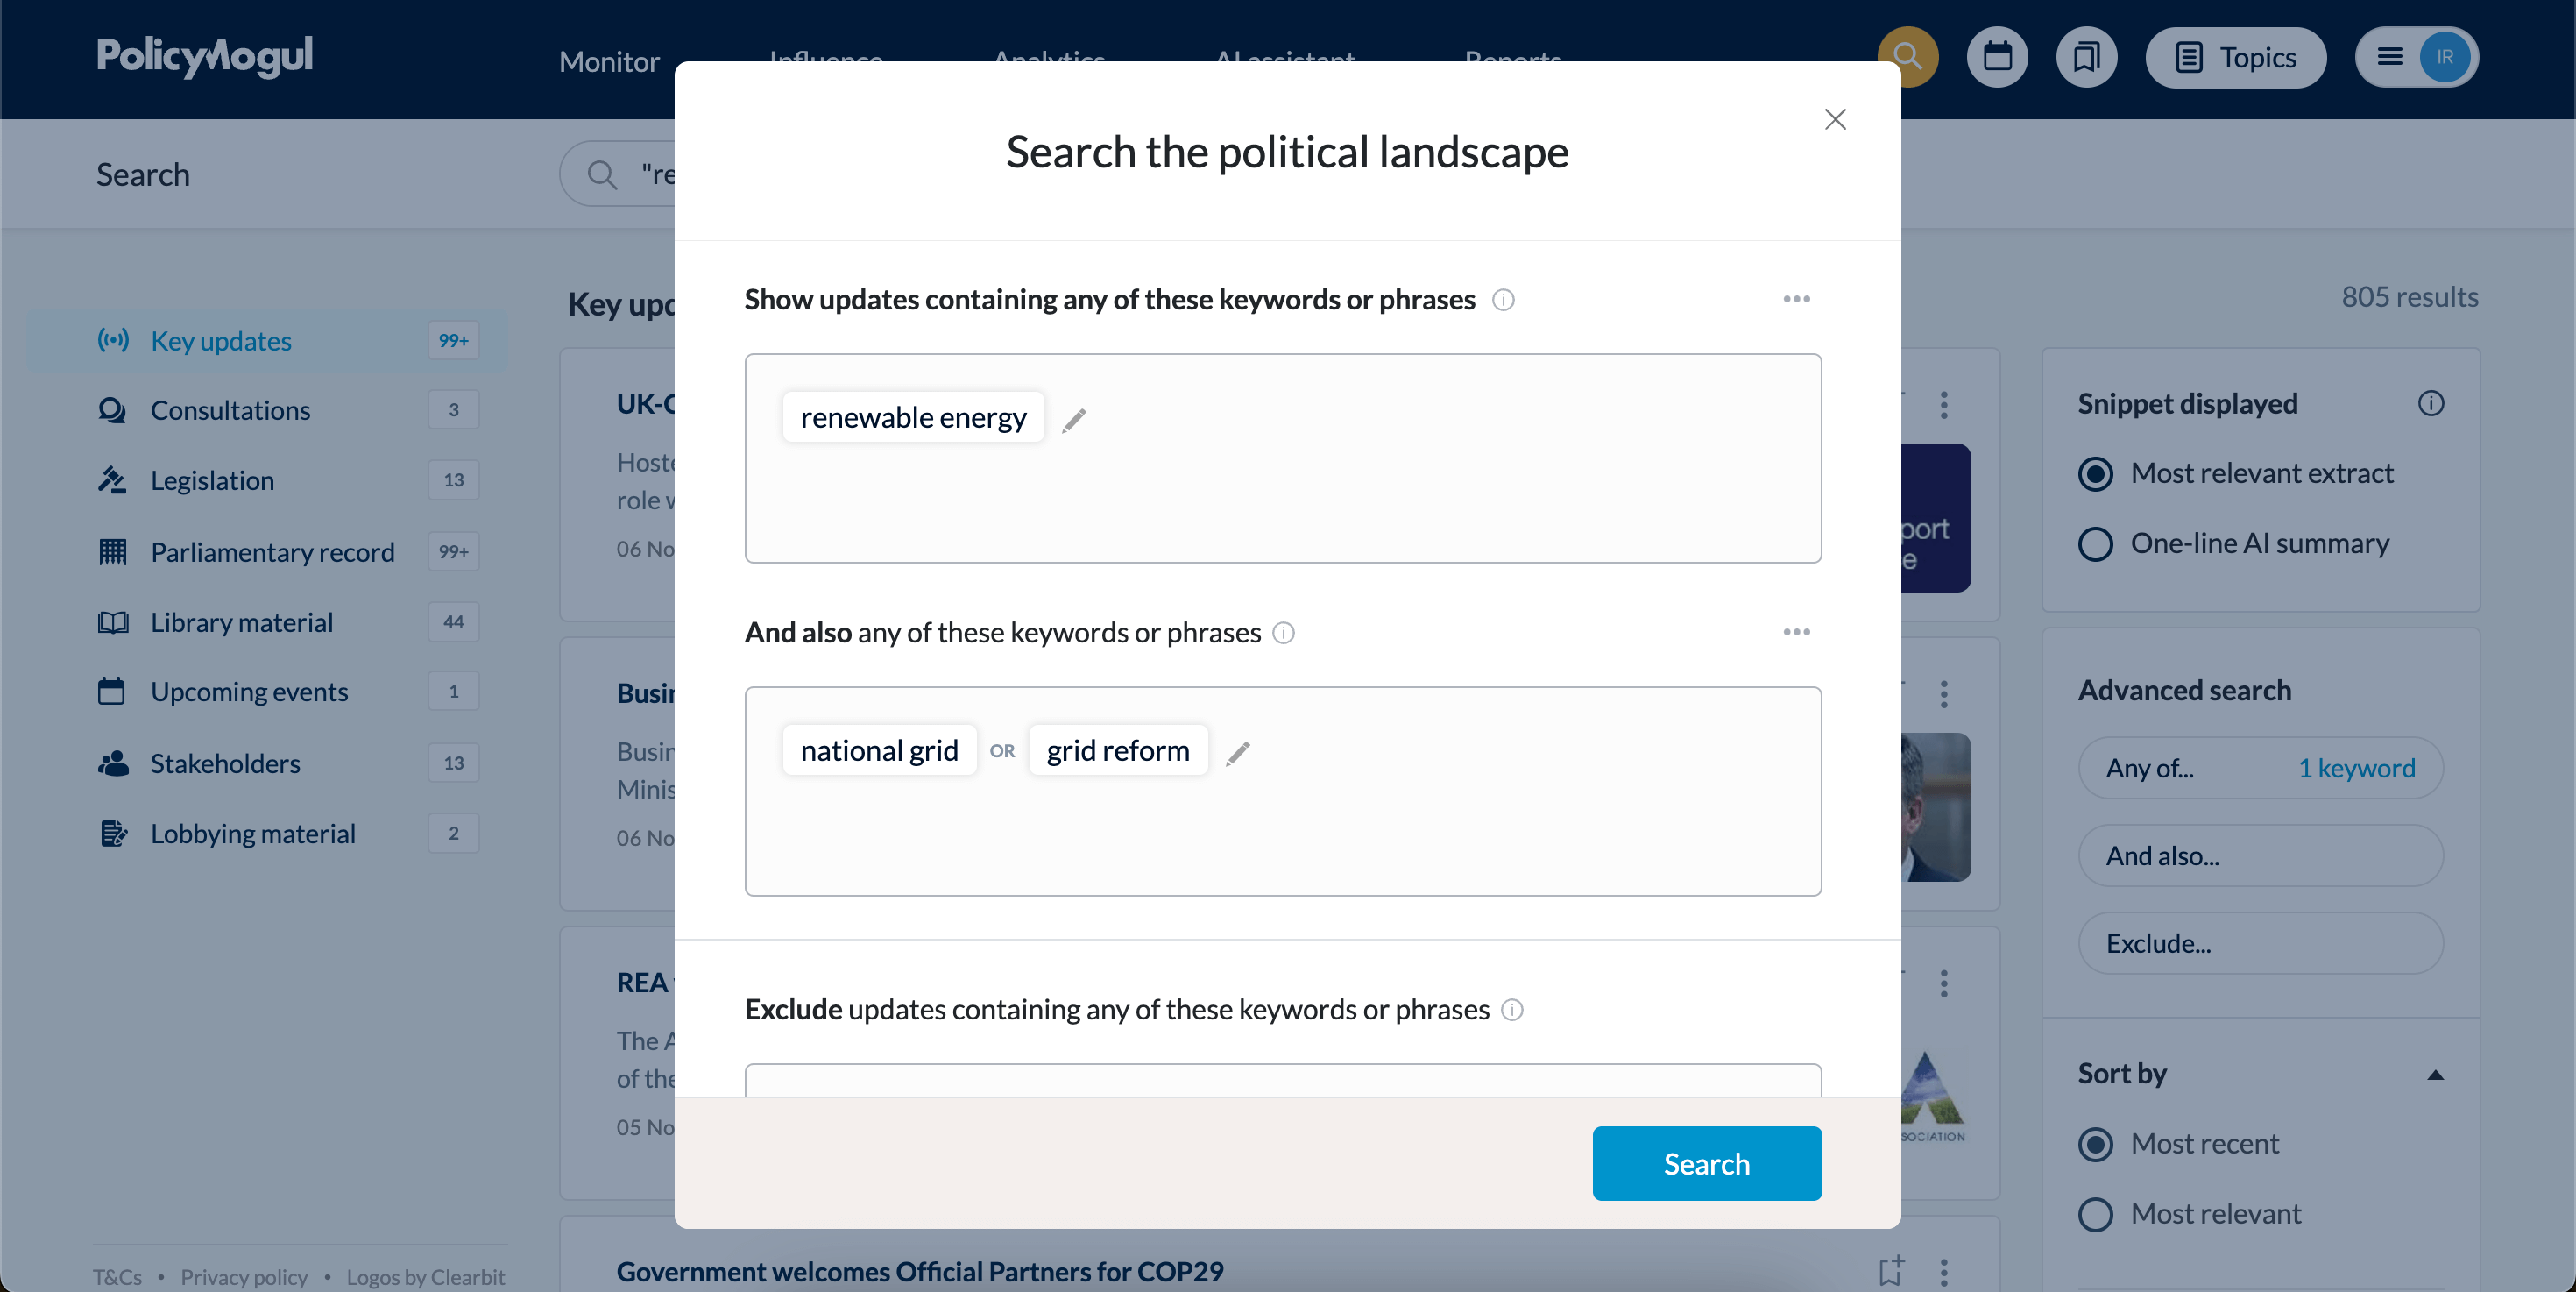This screenshot has height=1292, width=2576.
Task: Open the Topics button
Action: (2236, 57)
